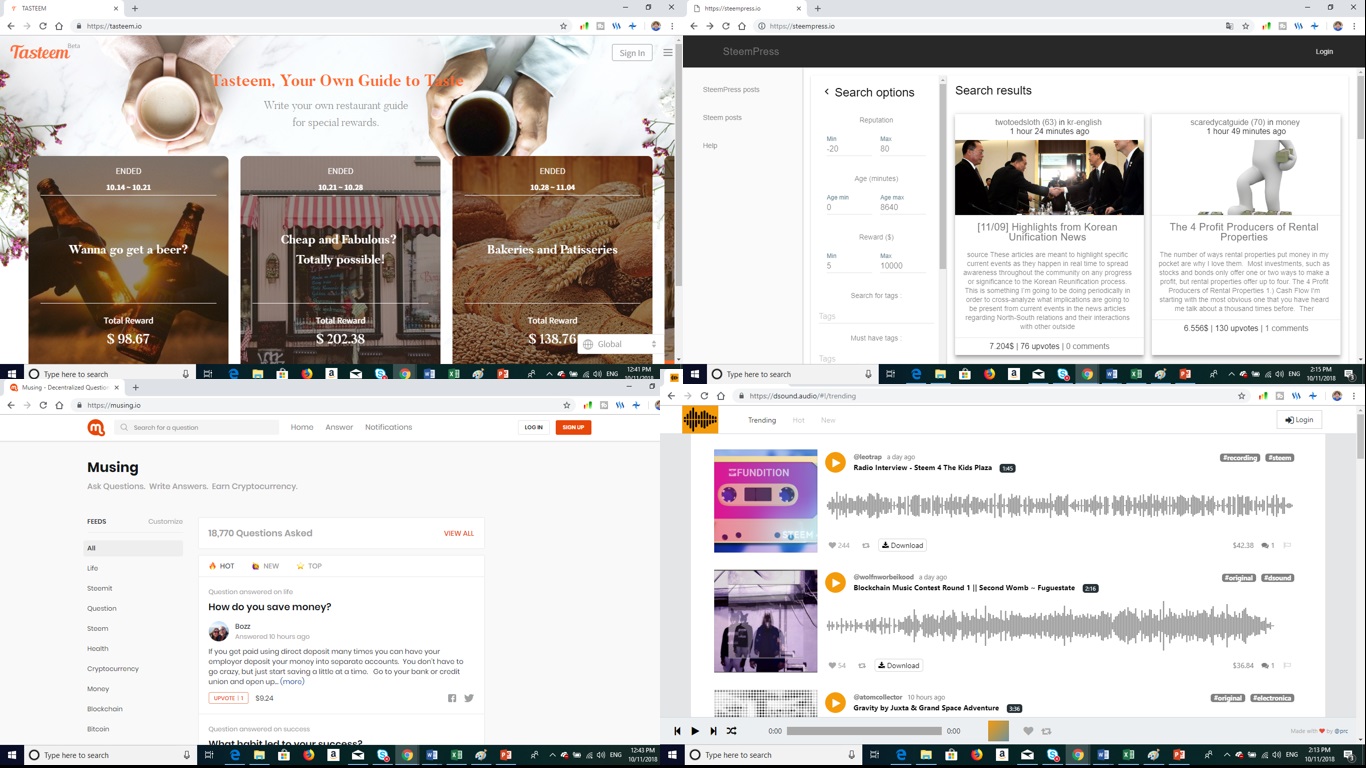Open Help in the SteemPress sidebar
Viewport: 1366px width, 768px height.
[x=710, y=145]
